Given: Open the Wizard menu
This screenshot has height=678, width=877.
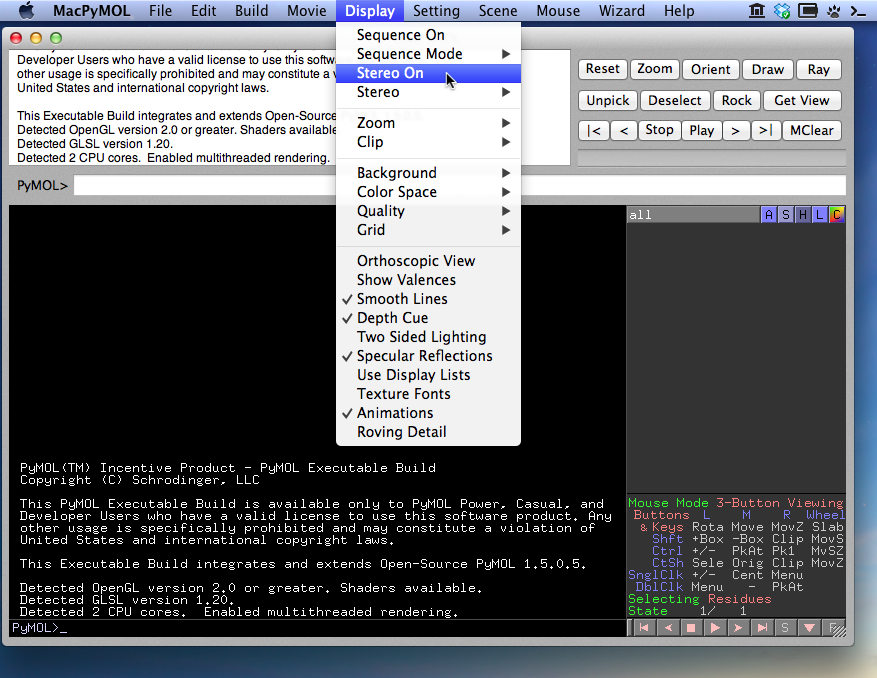Looking at the screenshot, I should (x=621, y=11).
